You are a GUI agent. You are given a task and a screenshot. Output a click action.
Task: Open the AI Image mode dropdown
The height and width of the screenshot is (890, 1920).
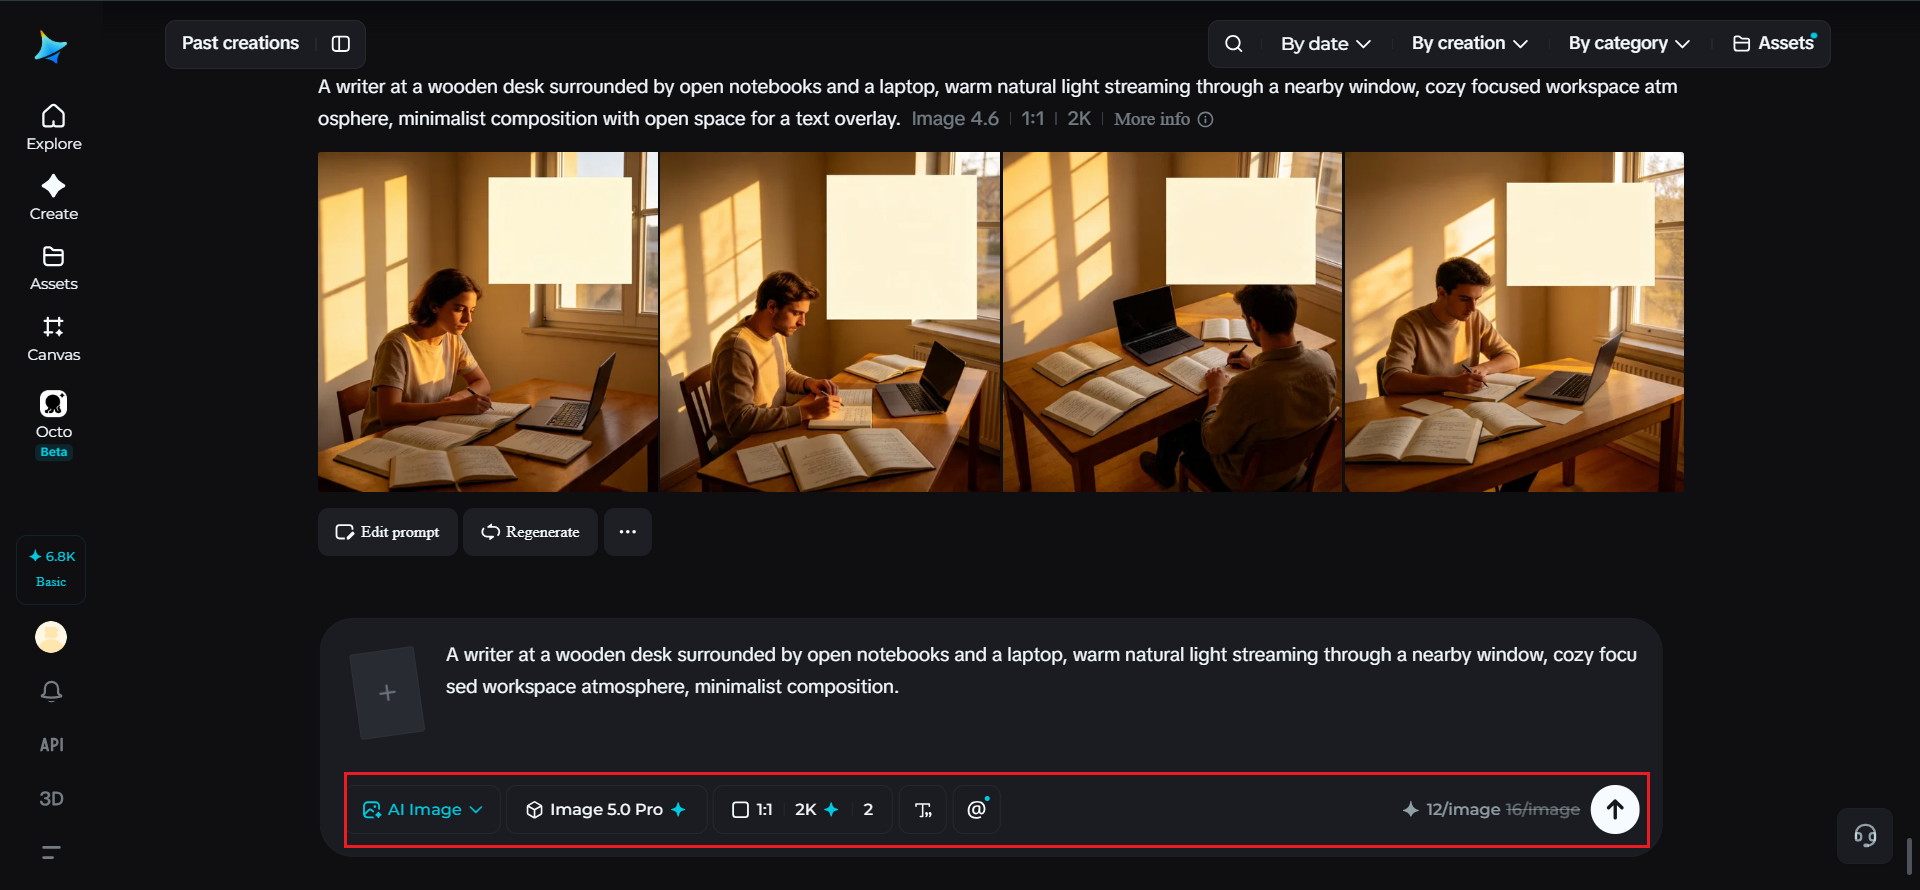pyautogui.click(x=423, y=810)
